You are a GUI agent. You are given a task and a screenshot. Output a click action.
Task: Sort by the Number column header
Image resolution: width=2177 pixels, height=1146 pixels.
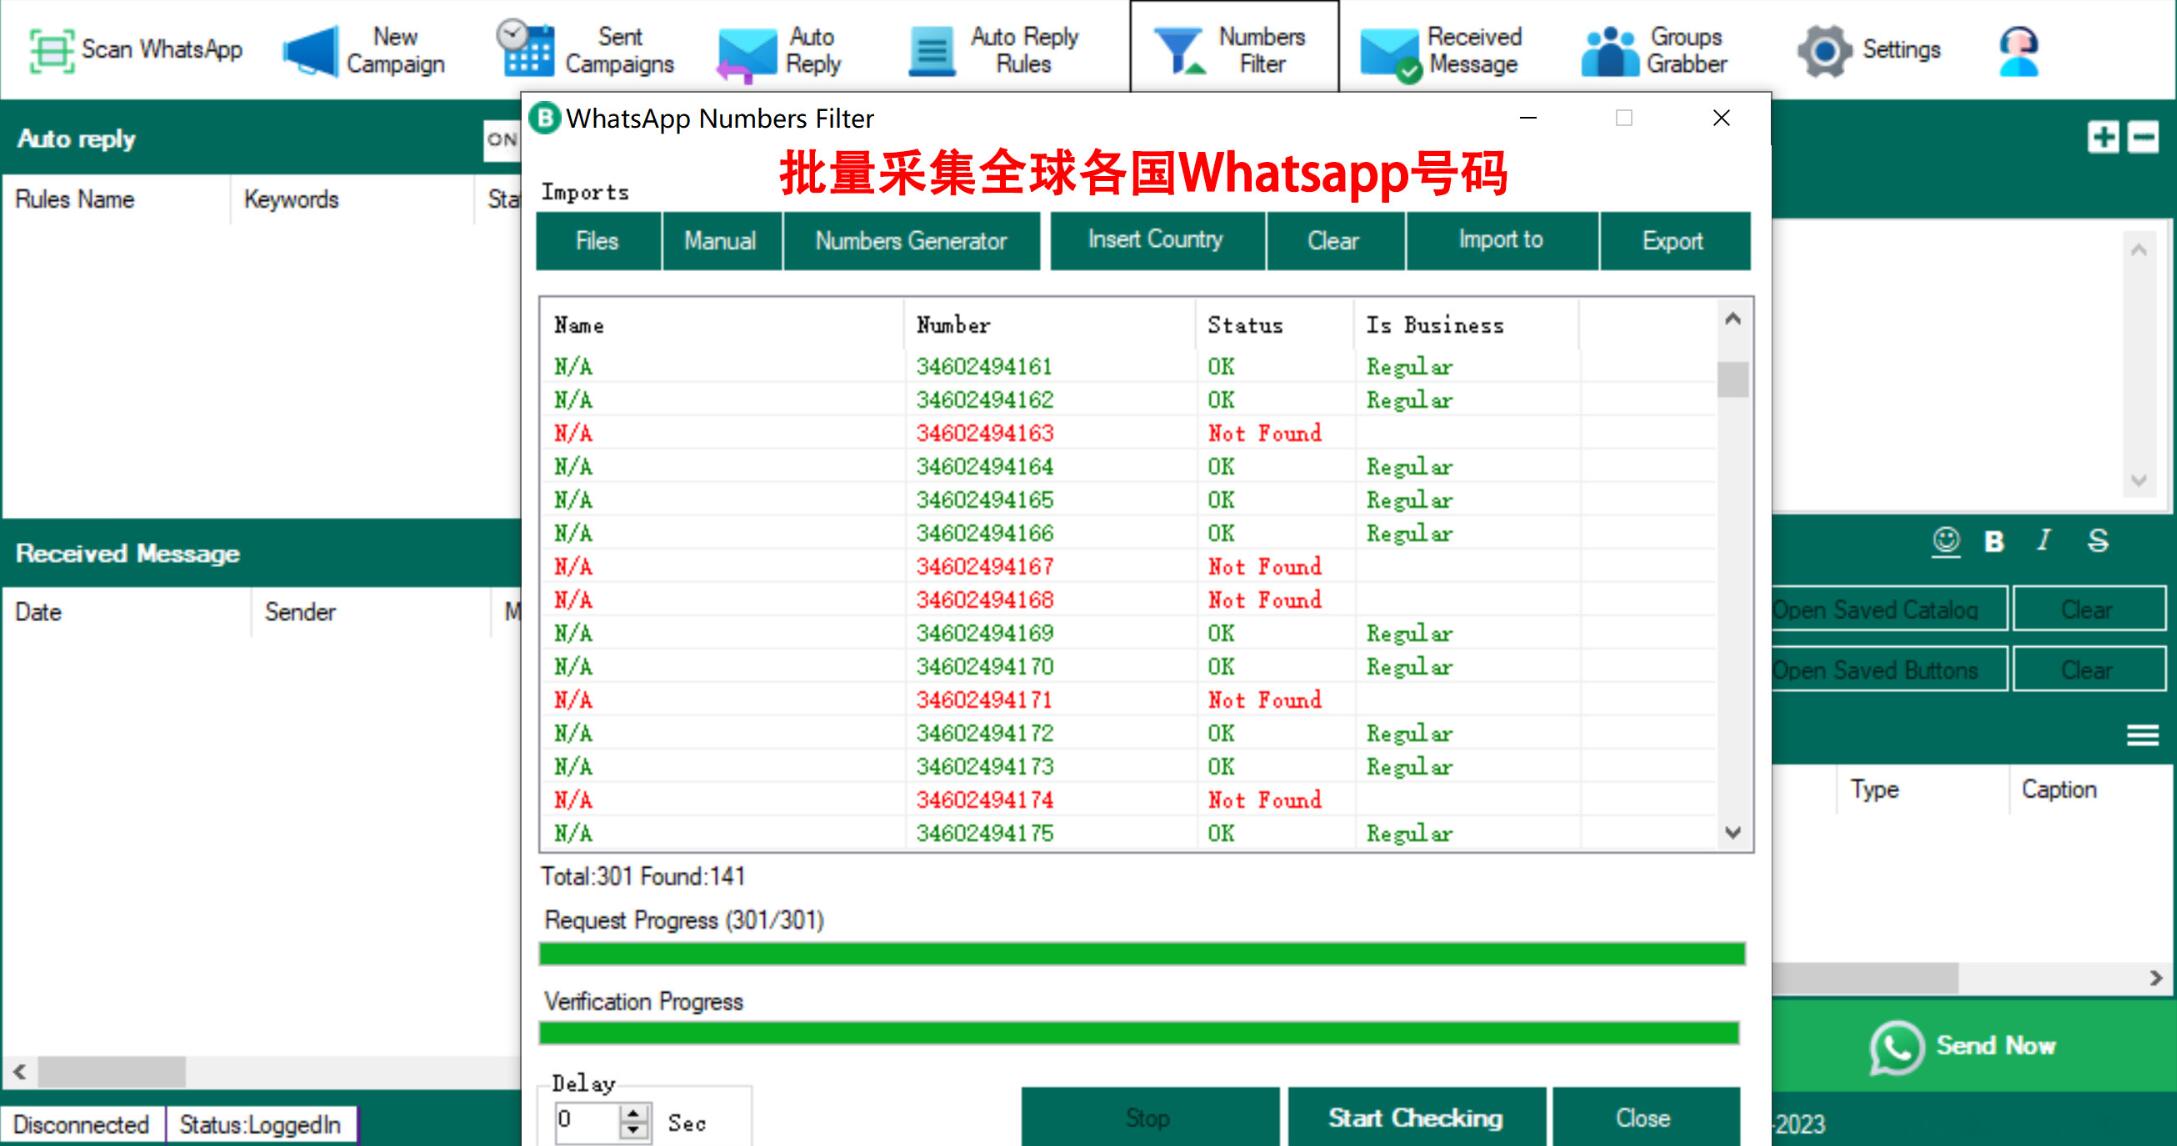click(1050, 325)
